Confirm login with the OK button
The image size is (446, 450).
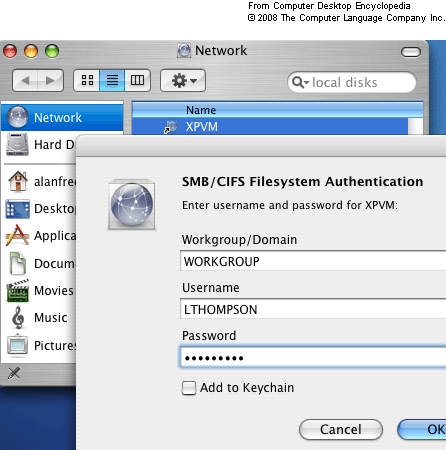pyautogui.click(x=422, y=429)
